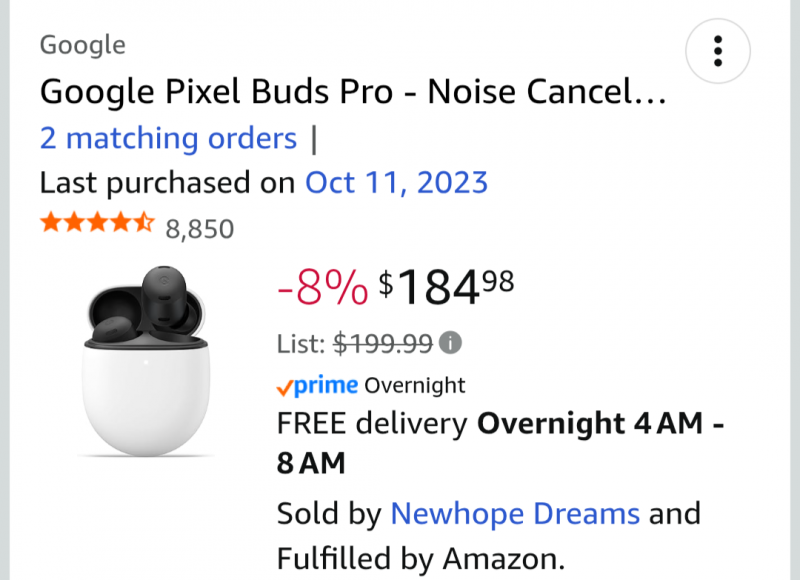
Task: Click the 'Overnight' text beside Prime
Action: [414, 385]
